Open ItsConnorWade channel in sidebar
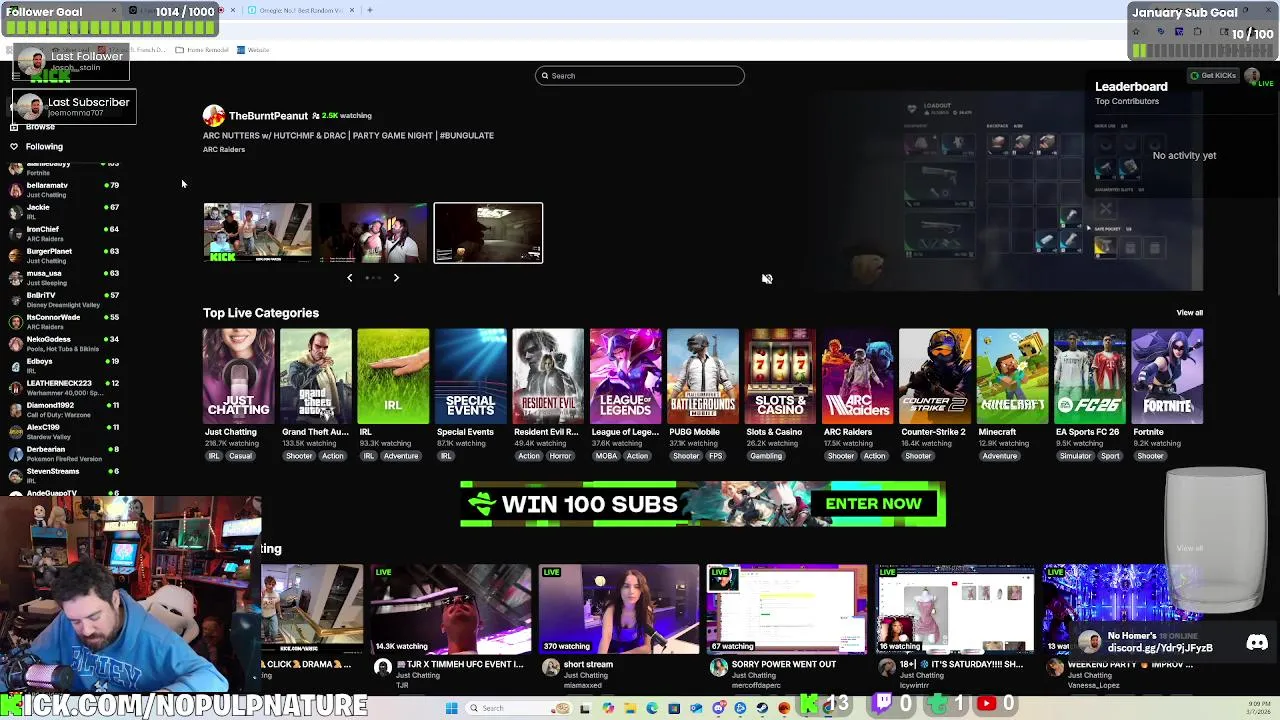The width and height of the screenshot is (1280, 720). click(65, 322)
